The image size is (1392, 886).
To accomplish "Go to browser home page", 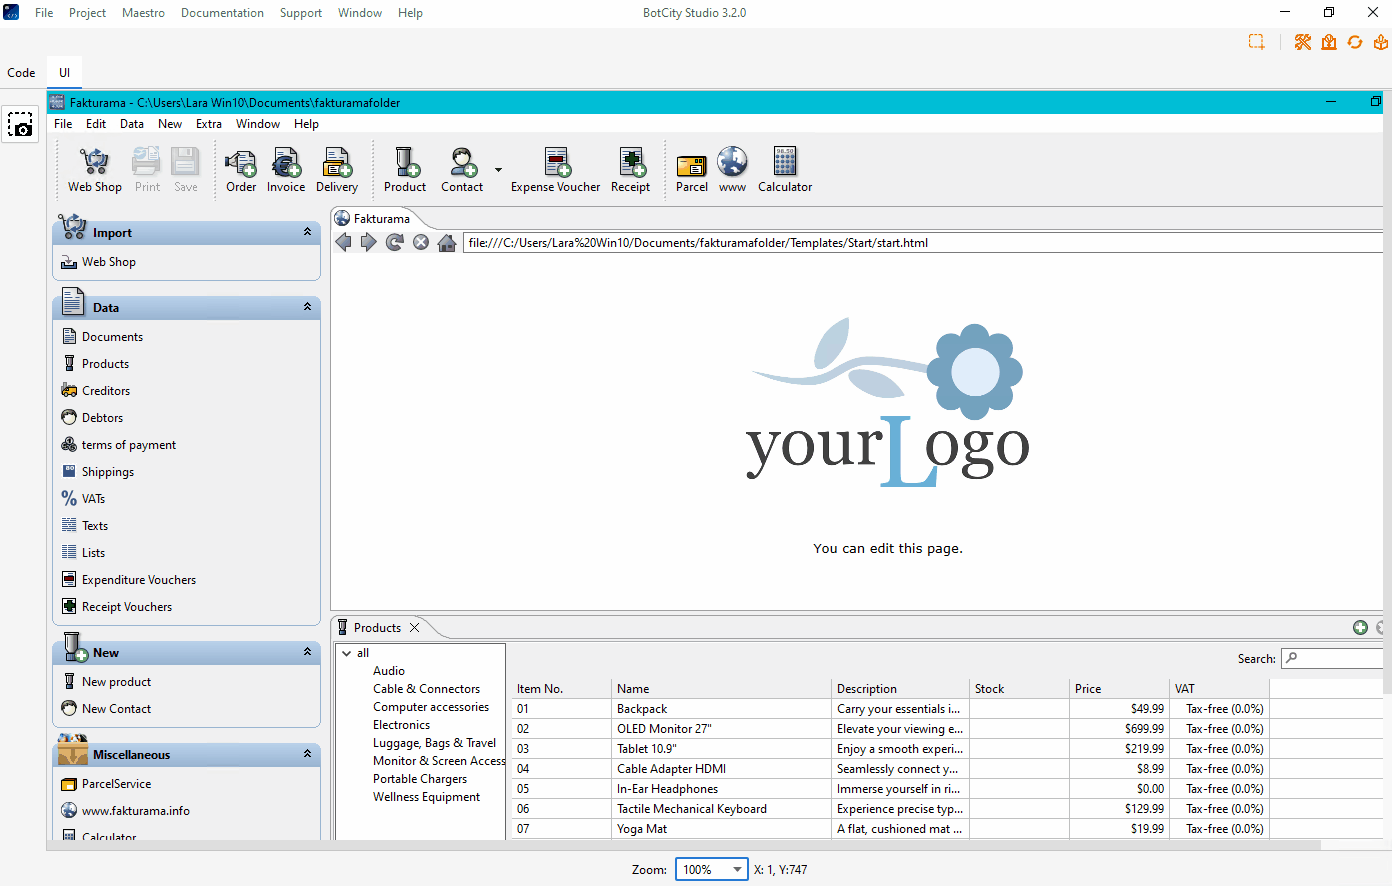I will coord(447,242).
